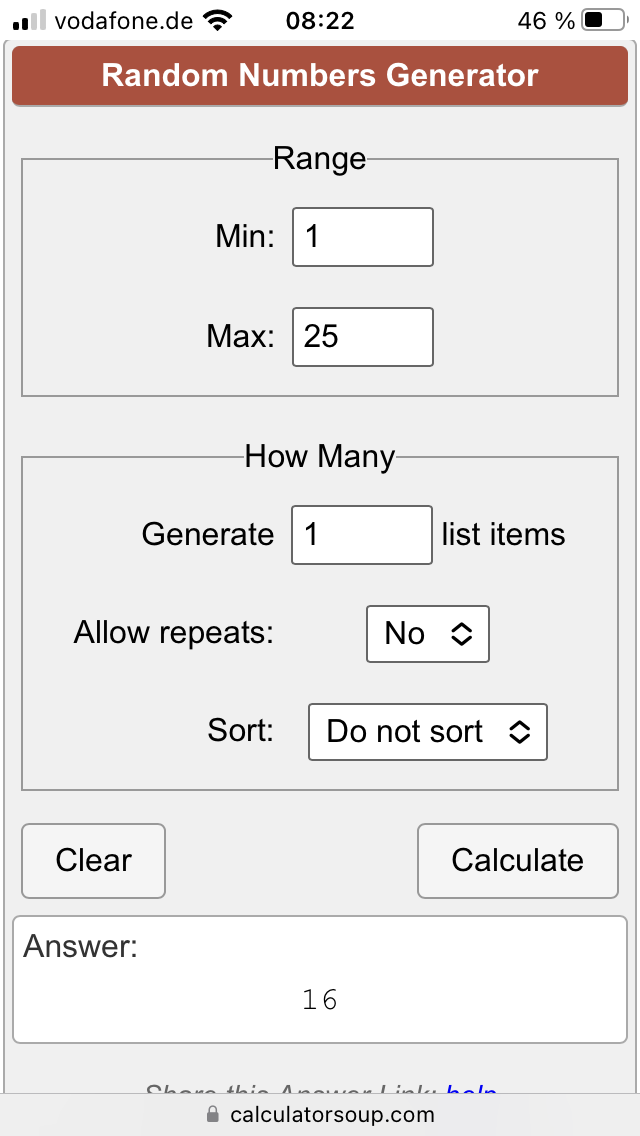Open the Allow repeats dropdown showing No
The width and height of the screenshot is (640, 1136).
[x=428, y=634]
